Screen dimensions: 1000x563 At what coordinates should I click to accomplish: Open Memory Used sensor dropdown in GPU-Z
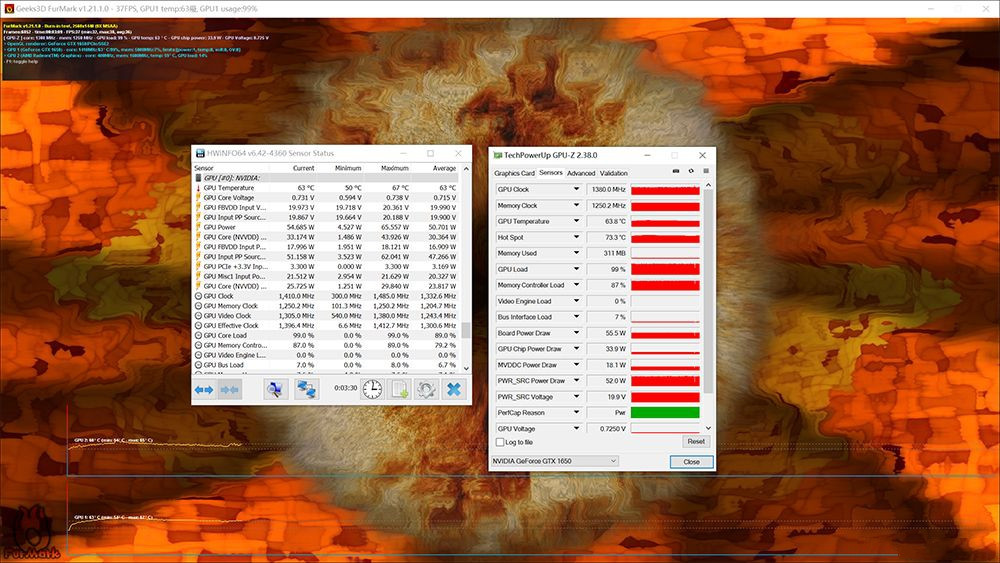[576, 253]
